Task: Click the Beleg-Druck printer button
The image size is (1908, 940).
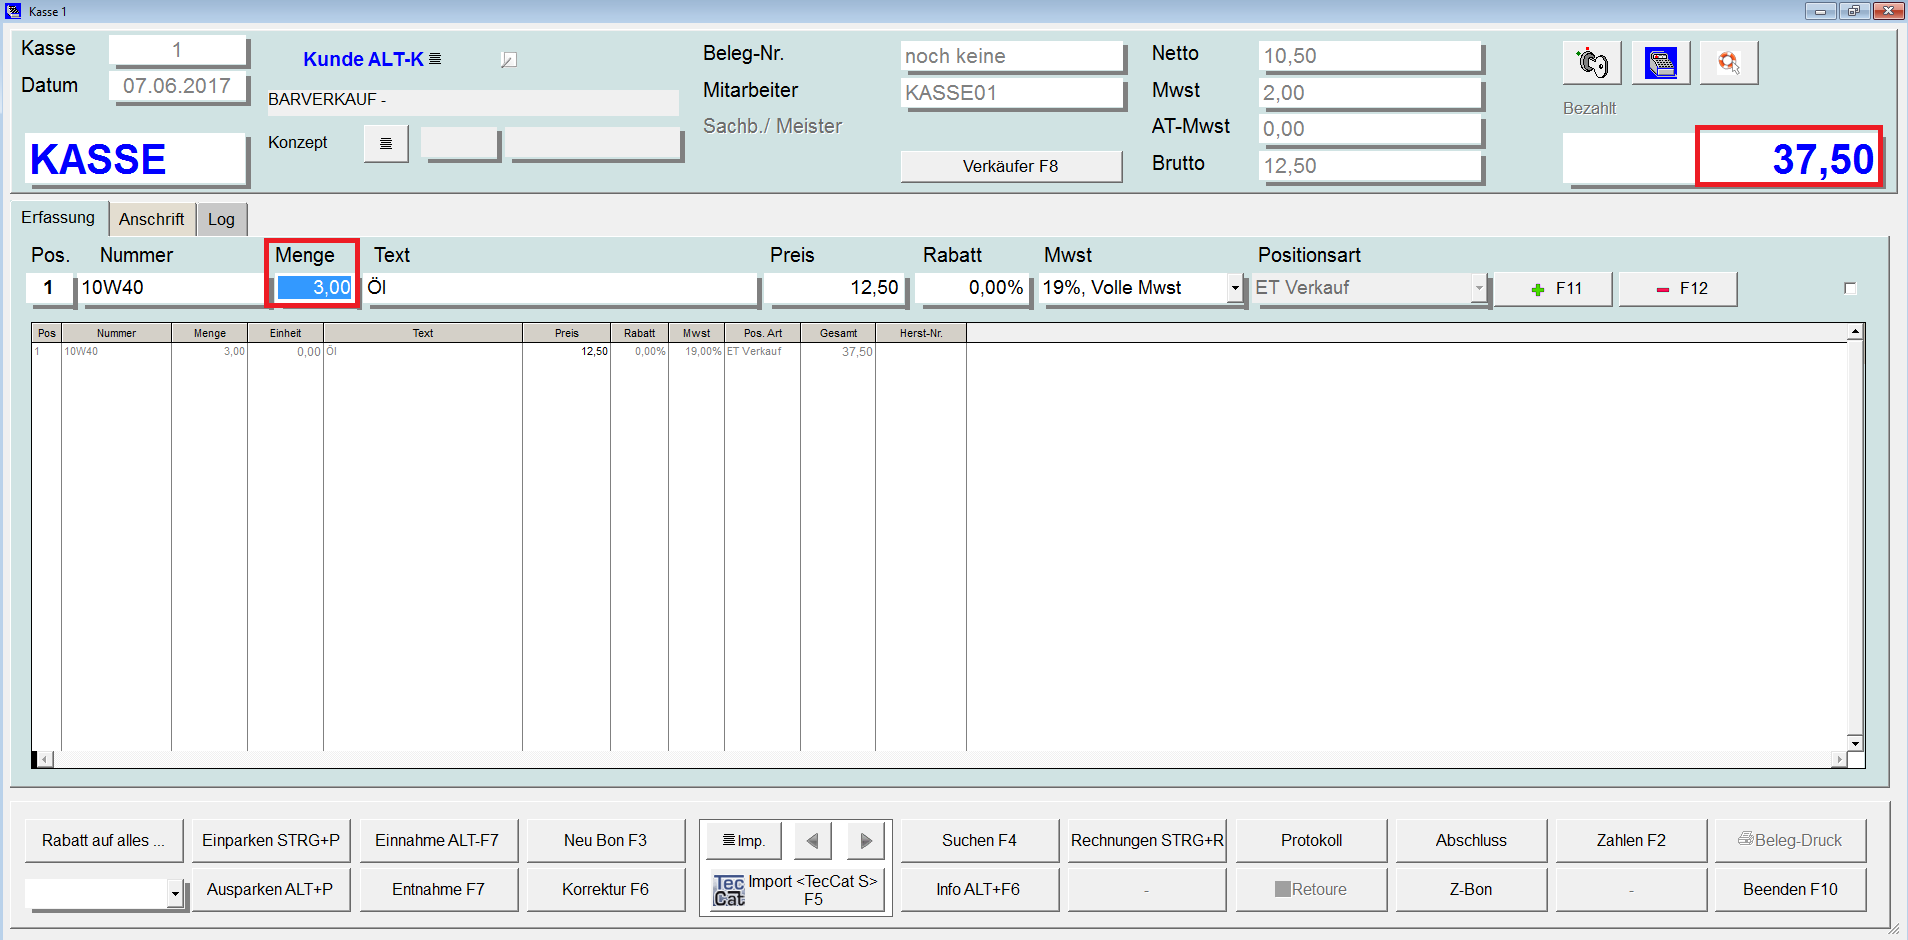Action: coord(1790,841)
